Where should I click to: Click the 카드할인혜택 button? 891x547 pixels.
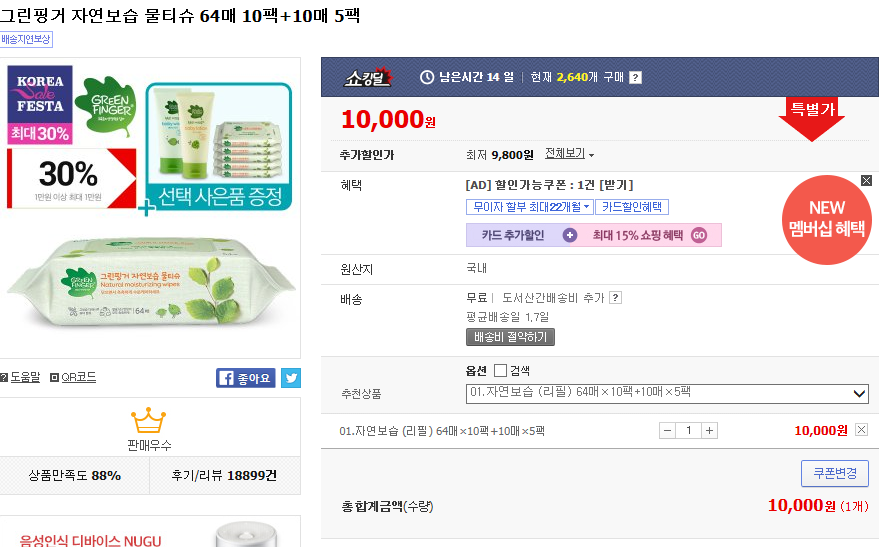click(631, 207)
